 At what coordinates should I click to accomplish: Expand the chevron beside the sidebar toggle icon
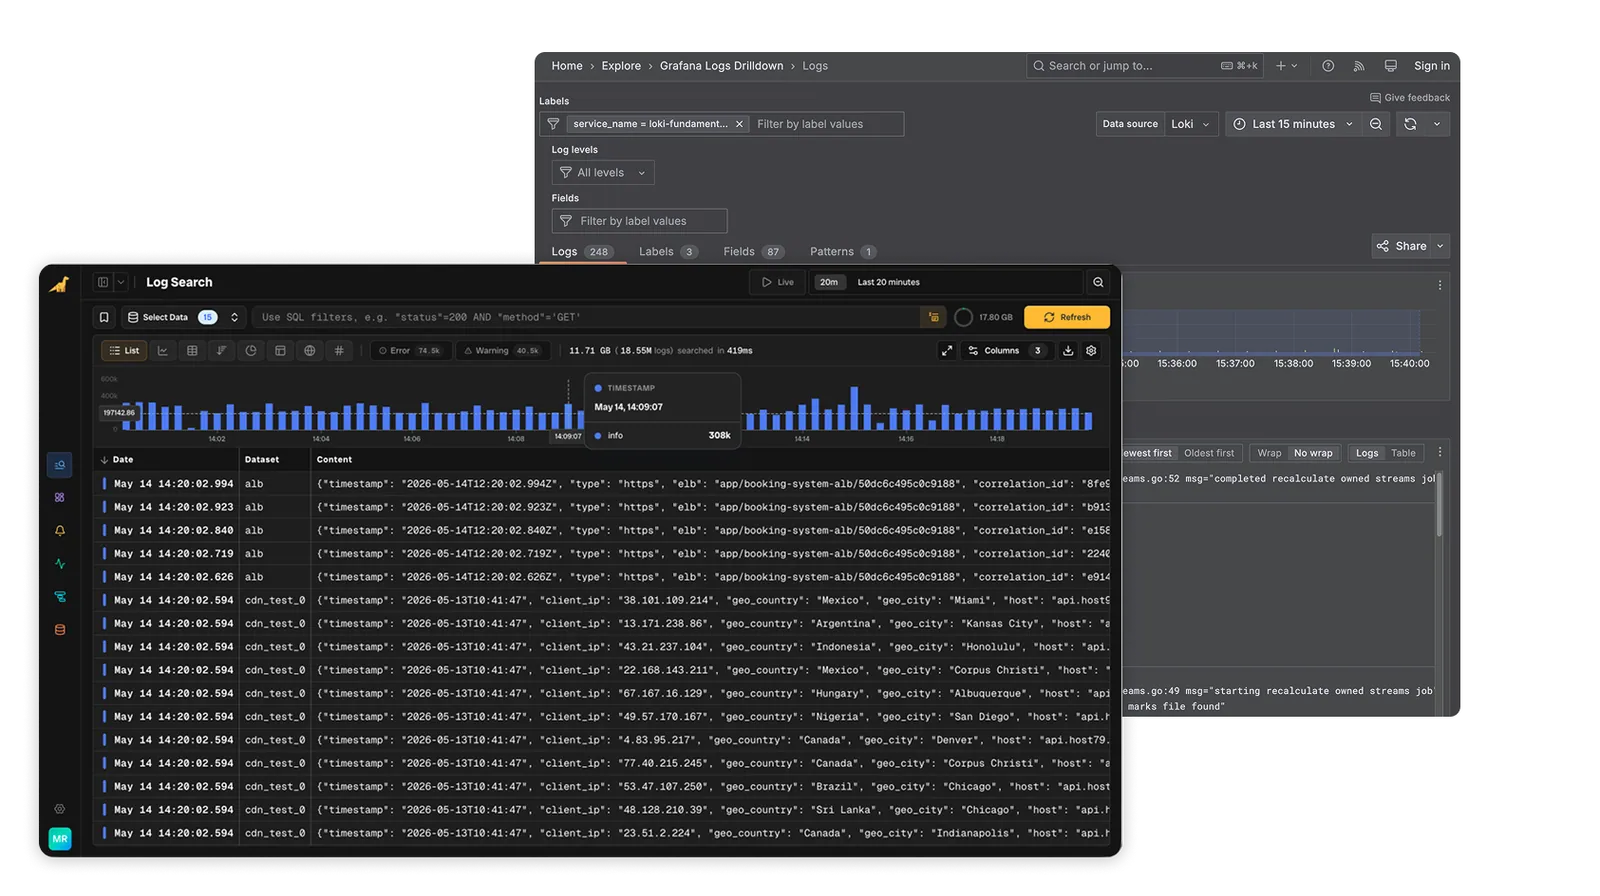coord(121,282)
